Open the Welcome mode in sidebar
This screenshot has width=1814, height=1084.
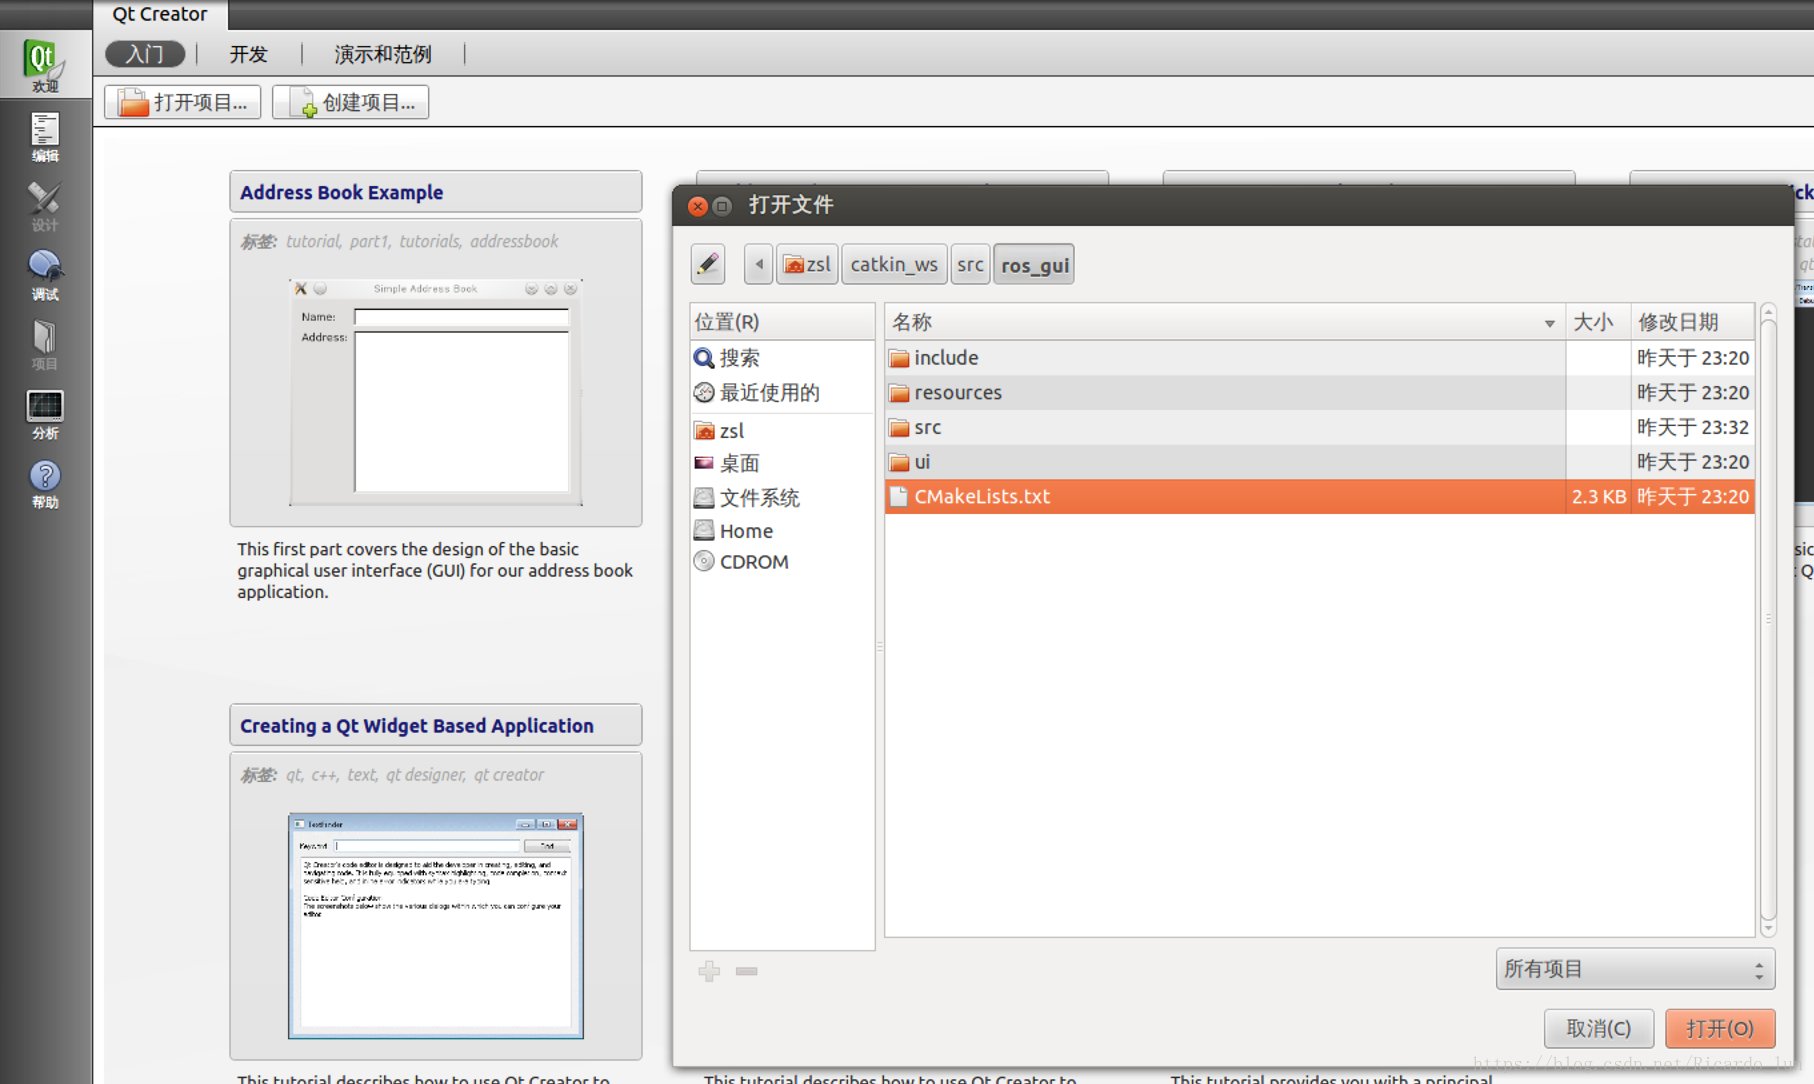coord(44,65)
